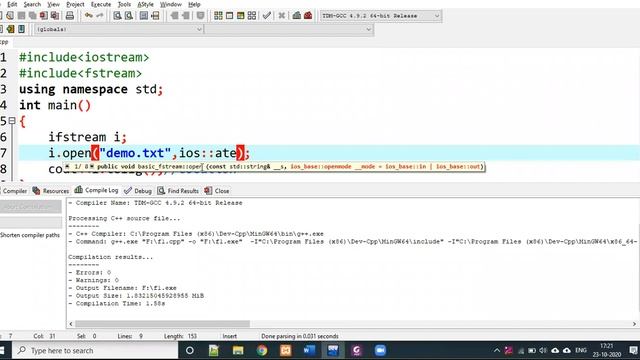Click the greyed Abort Compilation button

coord(31,207)
